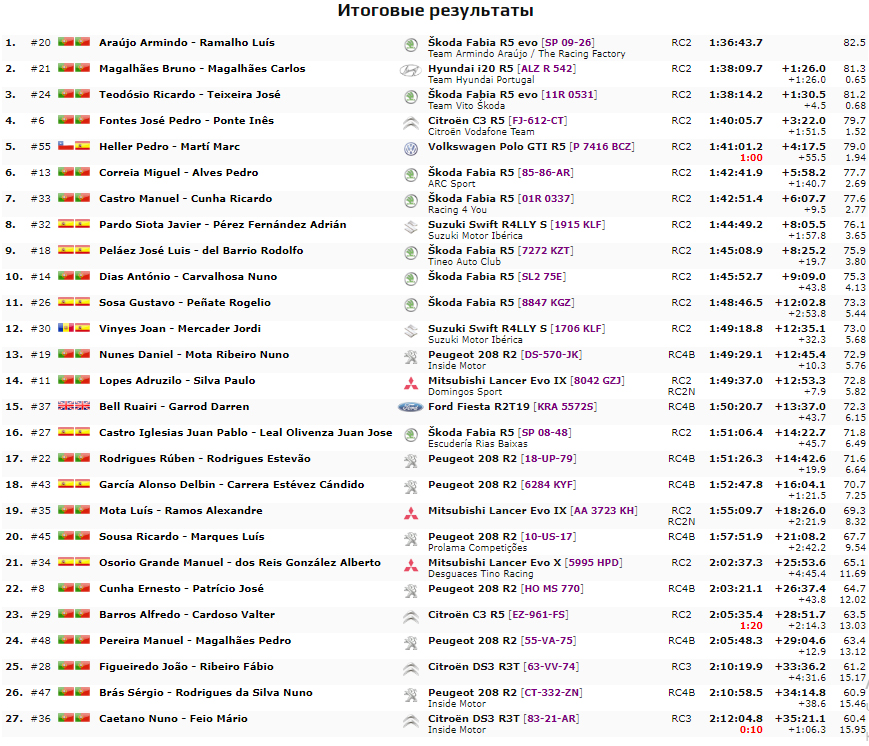The width and height of the screenshot is (869, 746).
Task: Click Suzuki logo in Pardo Siota Javier's row
Action: coord(410,226)
